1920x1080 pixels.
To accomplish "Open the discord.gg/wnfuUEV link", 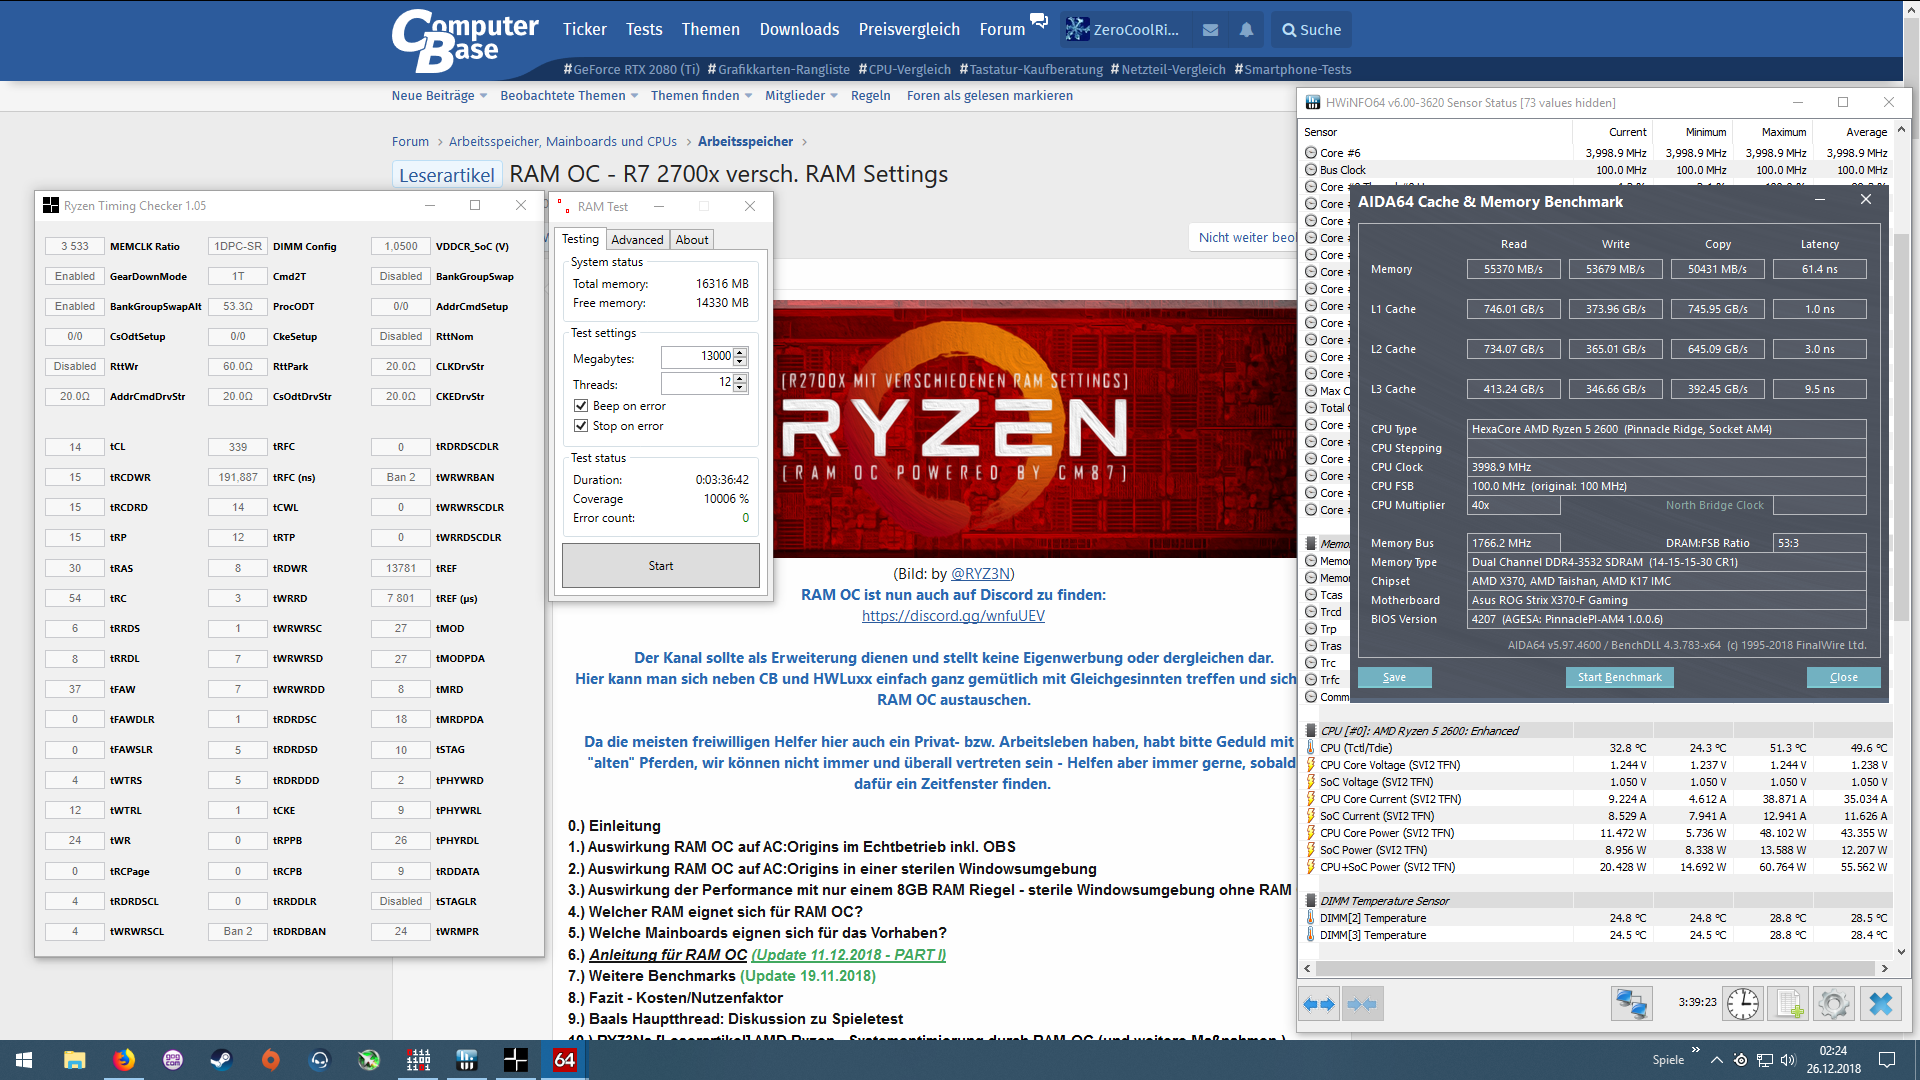I will click(x=953, y=616).
